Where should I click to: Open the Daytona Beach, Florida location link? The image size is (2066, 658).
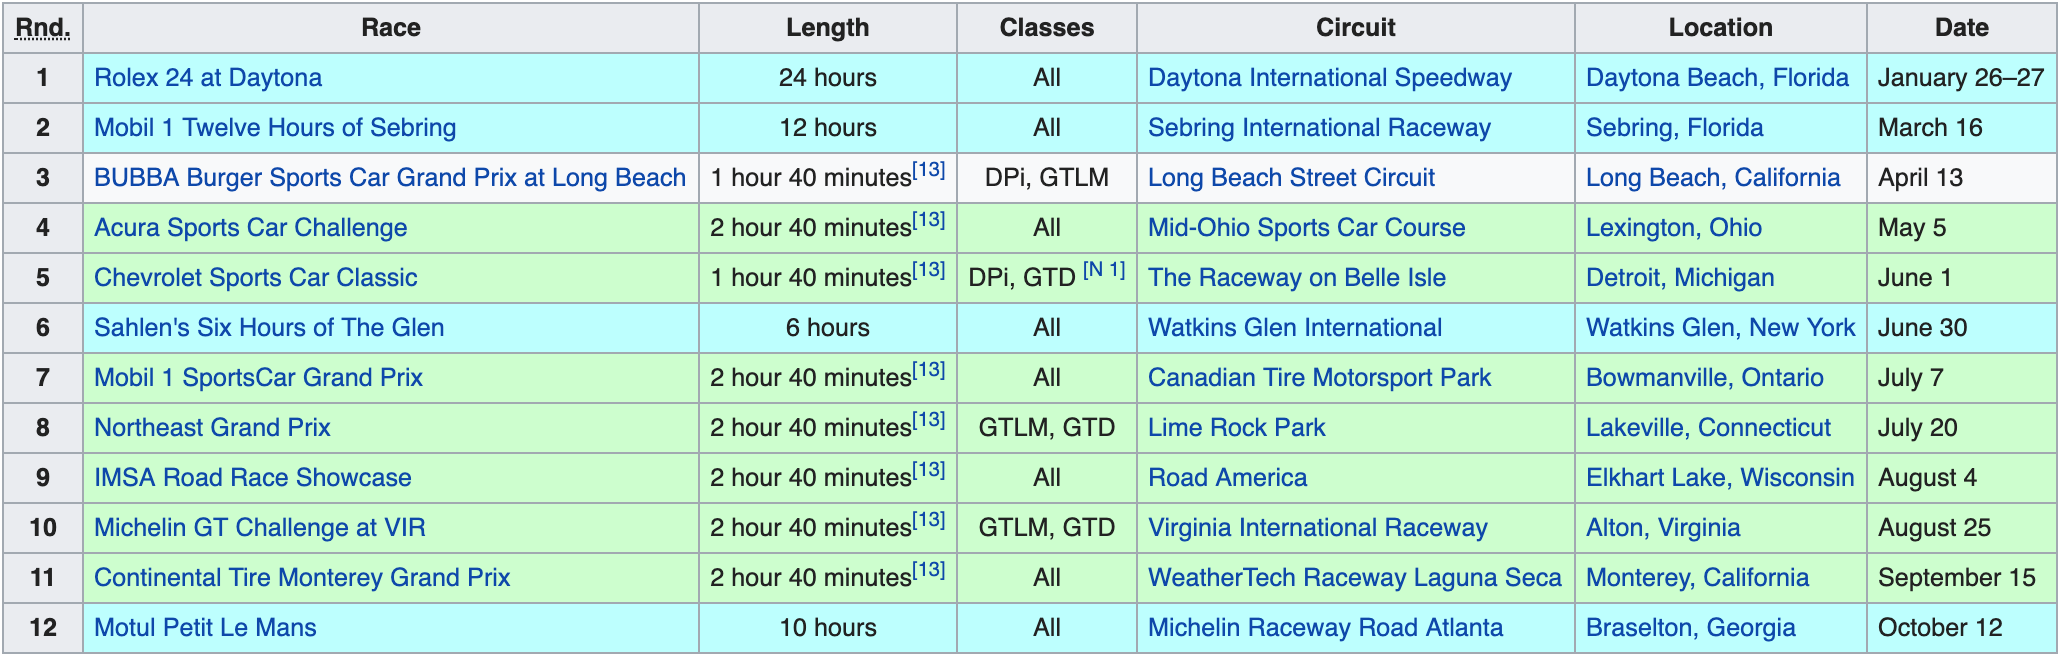[x=1717, y=78]
